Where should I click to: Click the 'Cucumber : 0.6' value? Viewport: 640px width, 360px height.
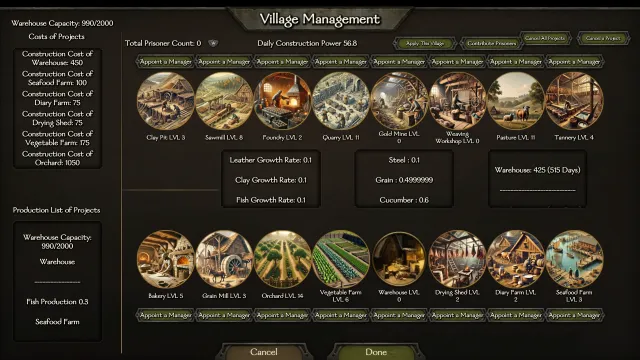click(x=404, y=200)
